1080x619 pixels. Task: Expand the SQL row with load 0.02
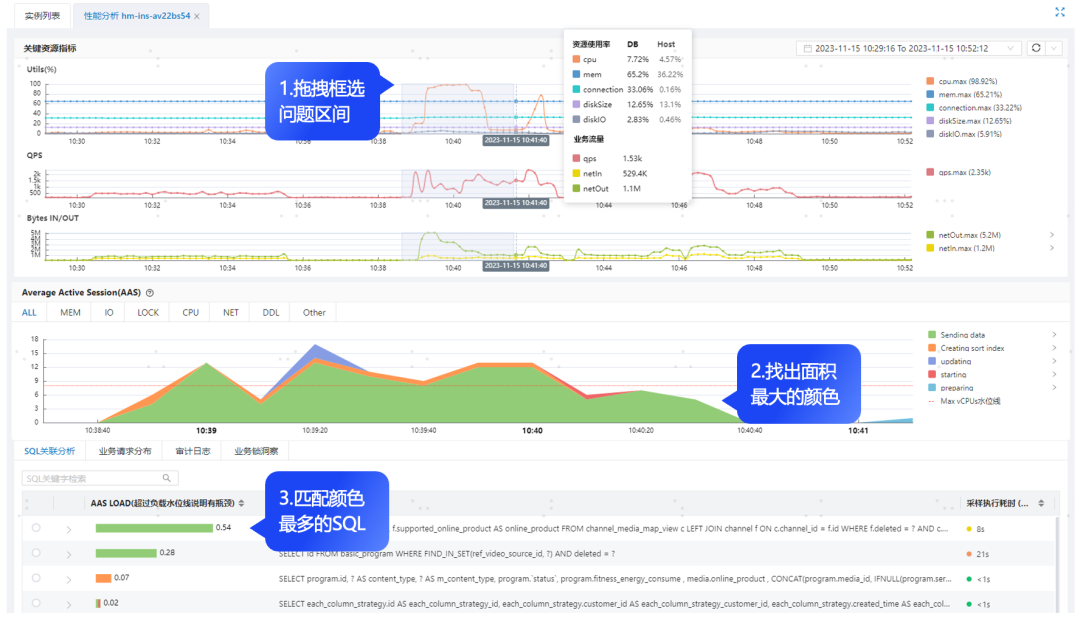coord(69,605)
